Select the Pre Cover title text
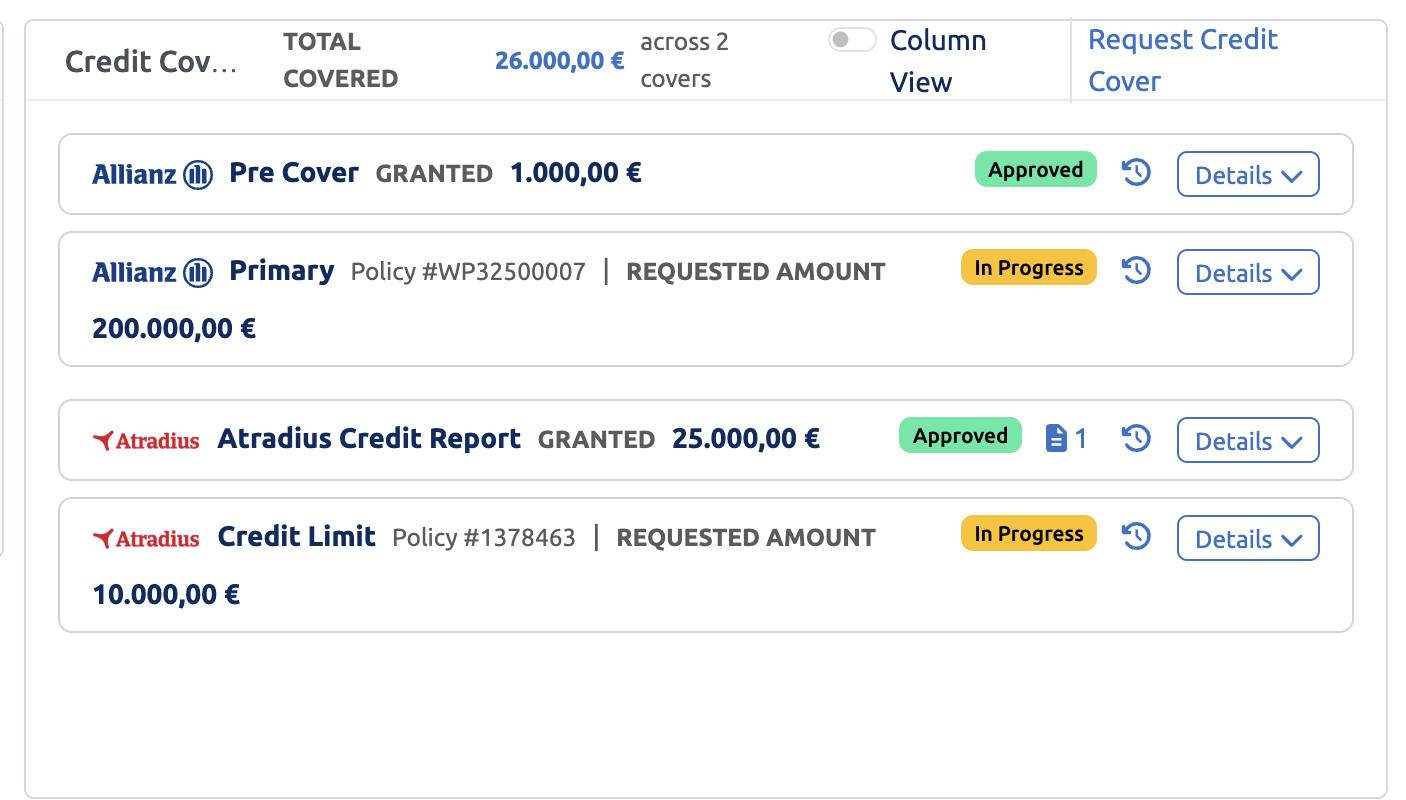The width and height of the screenshot is (1406, 800). pos(294,172)
